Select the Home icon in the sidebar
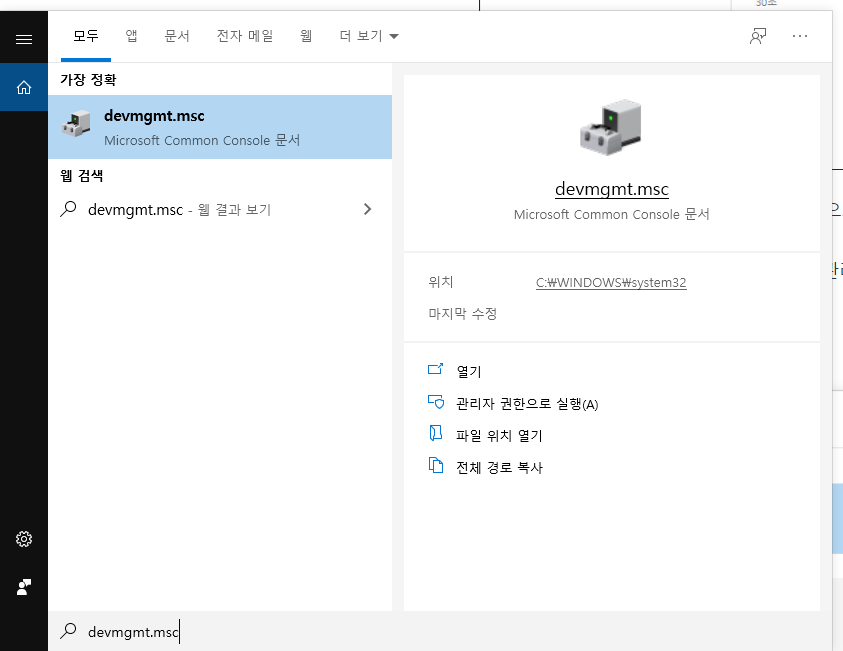This screenshot has width=843, height=651. (x=24, y=87)
